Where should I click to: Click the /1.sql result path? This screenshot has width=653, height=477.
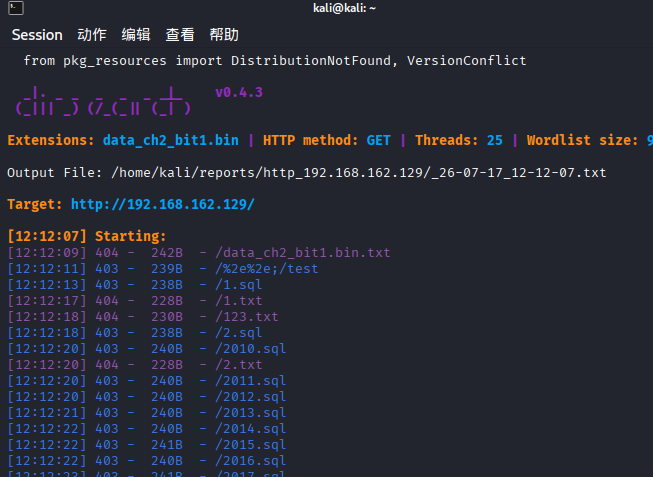pyautogui.click(x=239, y=285)
